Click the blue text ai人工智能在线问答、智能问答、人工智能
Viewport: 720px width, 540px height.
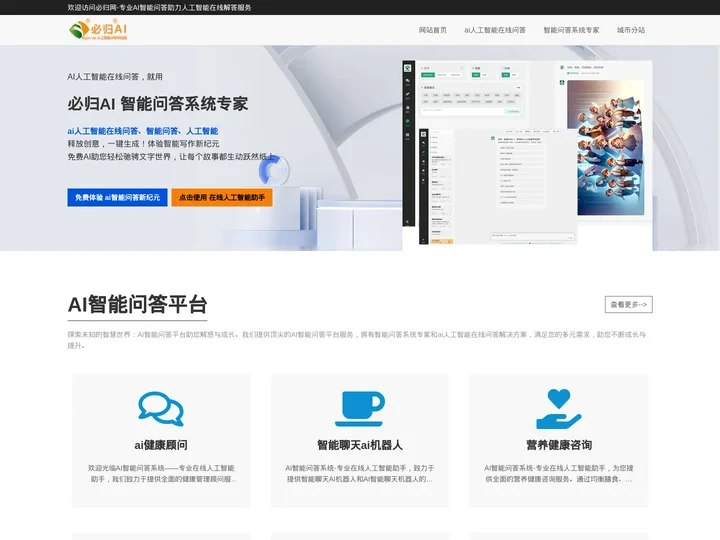point(142,131)
